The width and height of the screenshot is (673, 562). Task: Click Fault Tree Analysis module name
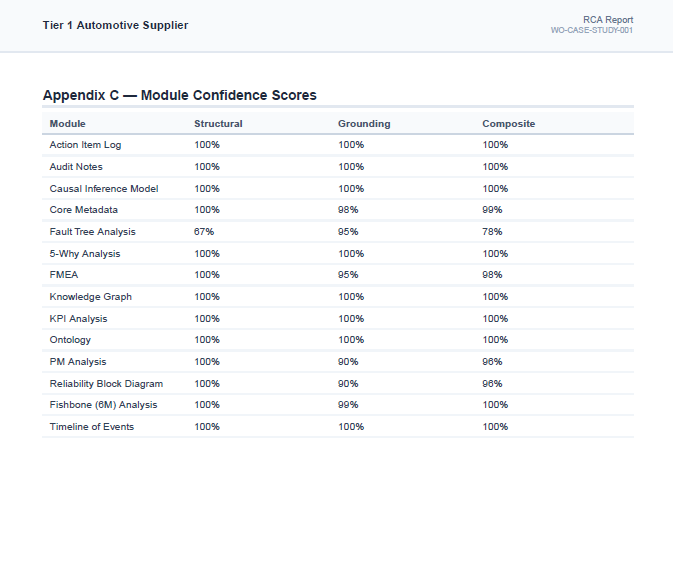tap(92, 232)
